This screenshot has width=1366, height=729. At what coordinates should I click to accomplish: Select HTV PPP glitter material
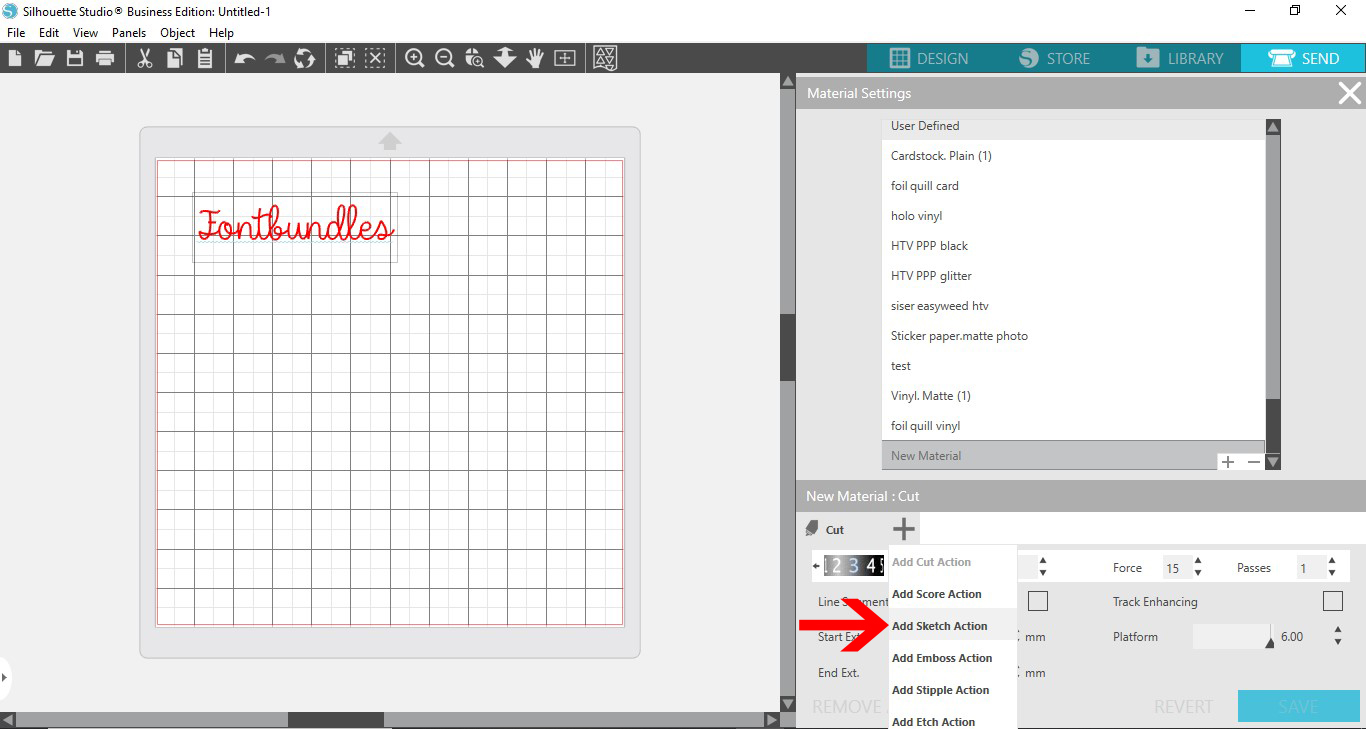[x=1074, y=276]
